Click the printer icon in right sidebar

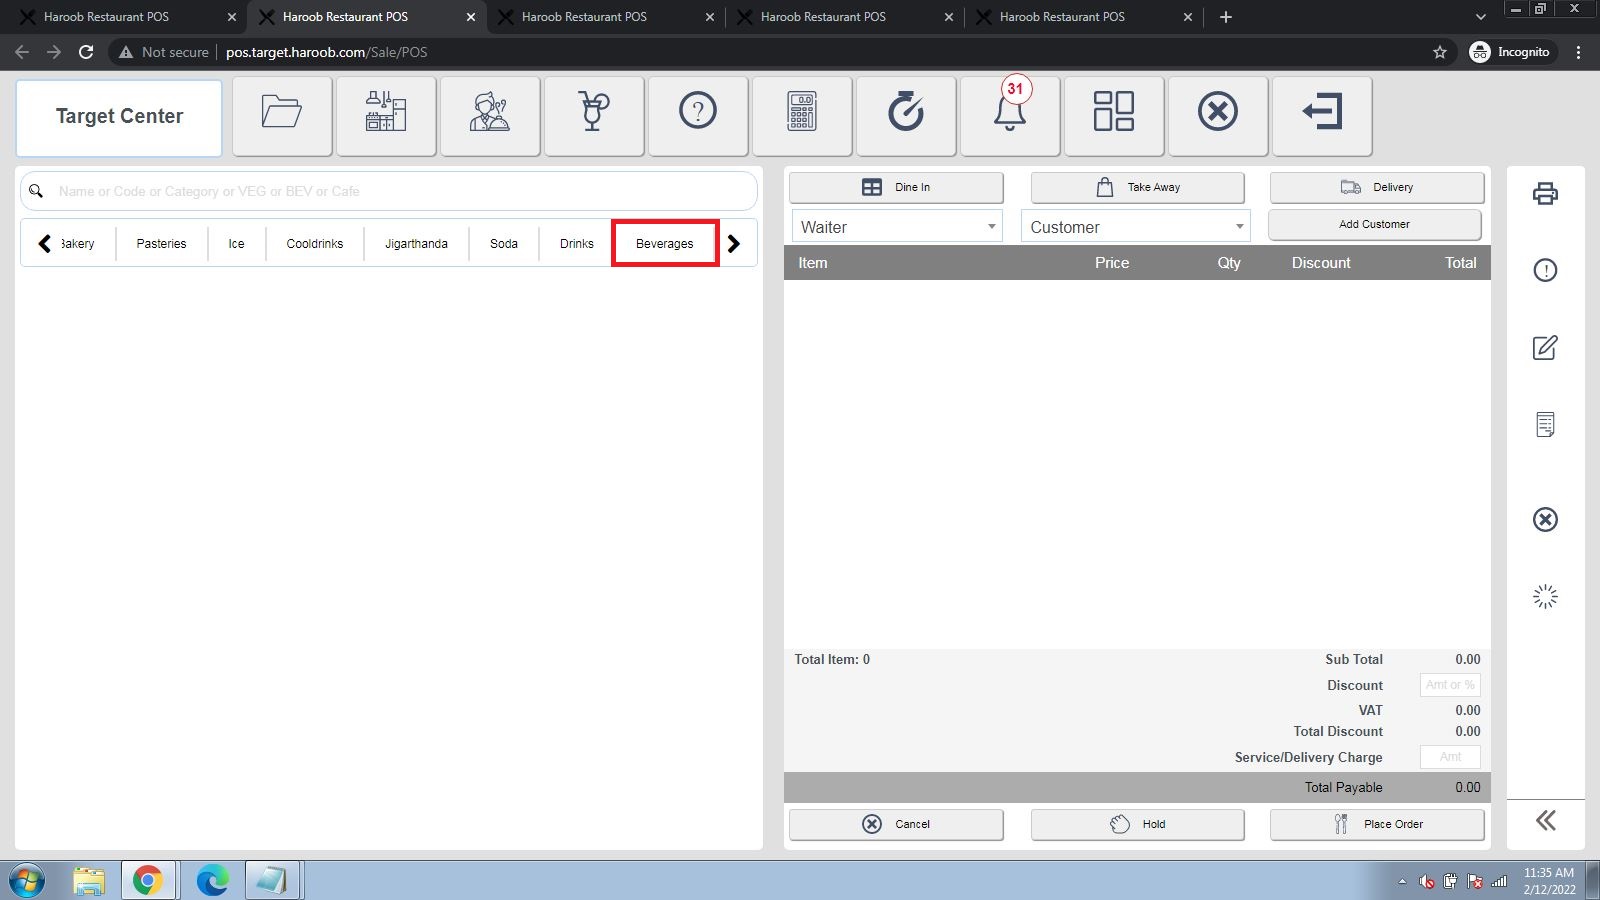click(x=1545, y=193)
